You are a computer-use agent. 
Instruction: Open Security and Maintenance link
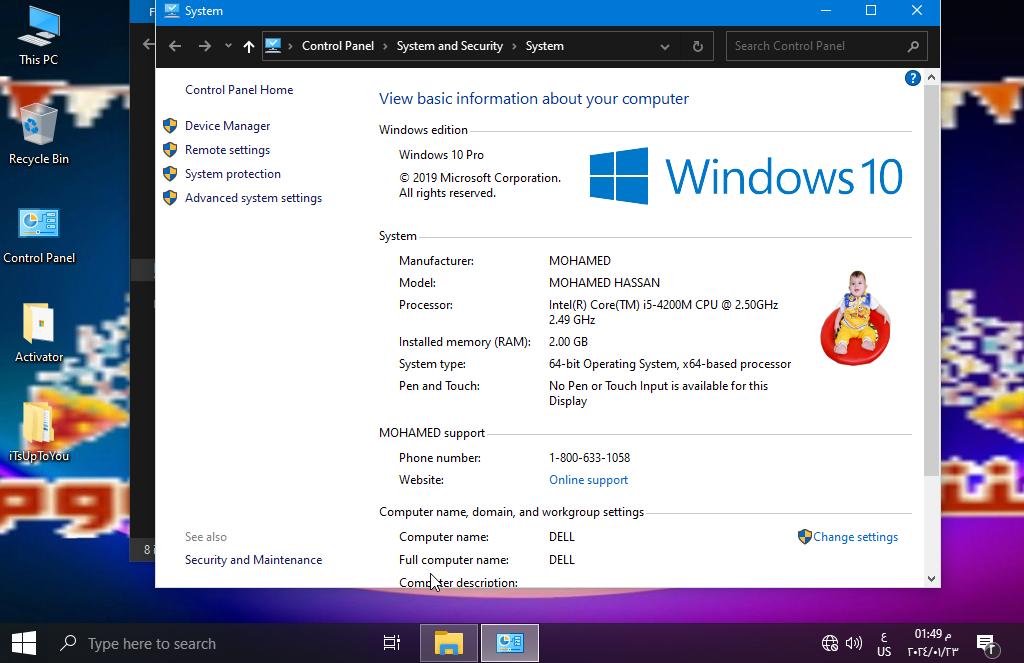tap(253, 560)
